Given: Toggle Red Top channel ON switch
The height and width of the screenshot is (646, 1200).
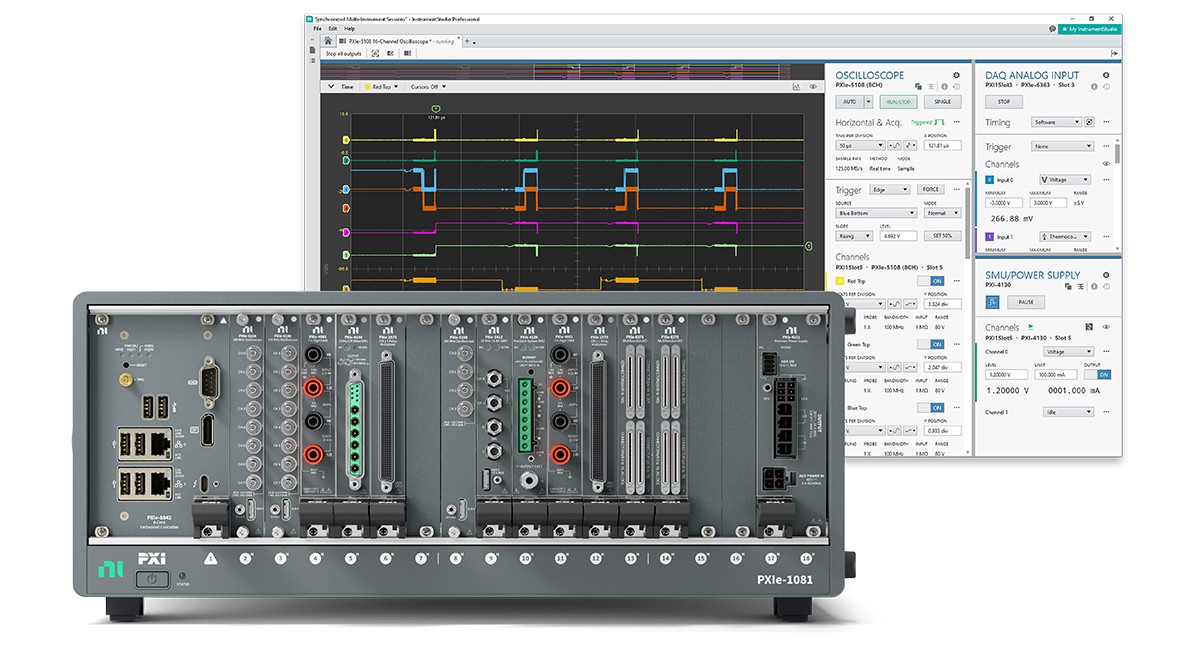Looking at the screenshot, I should tap(931, 281).
